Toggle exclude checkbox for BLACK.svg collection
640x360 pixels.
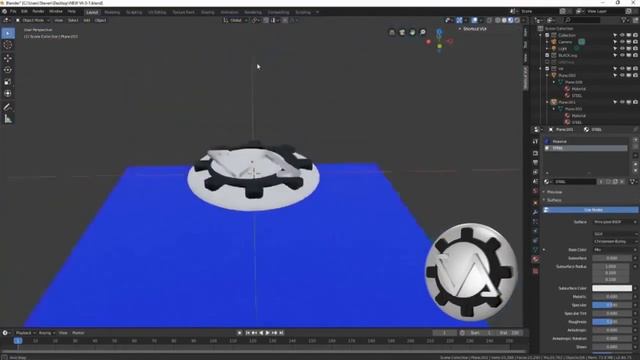tap(547, 55)
